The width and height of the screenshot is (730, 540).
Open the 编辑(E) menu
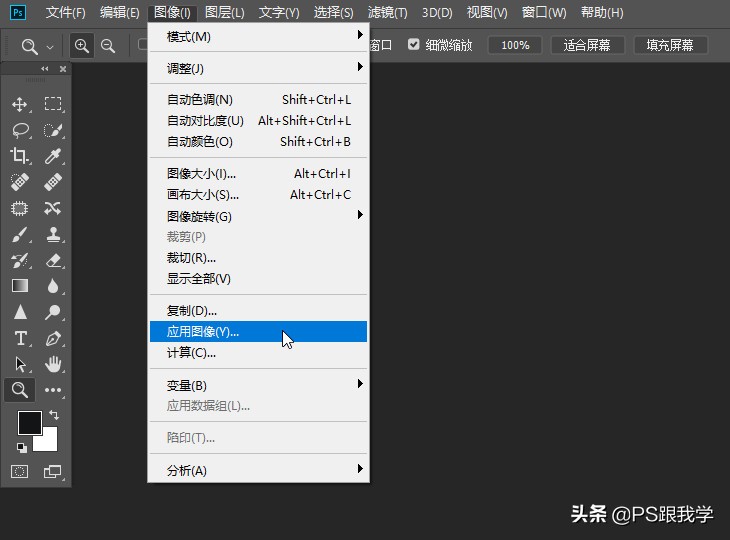(120, 12)
